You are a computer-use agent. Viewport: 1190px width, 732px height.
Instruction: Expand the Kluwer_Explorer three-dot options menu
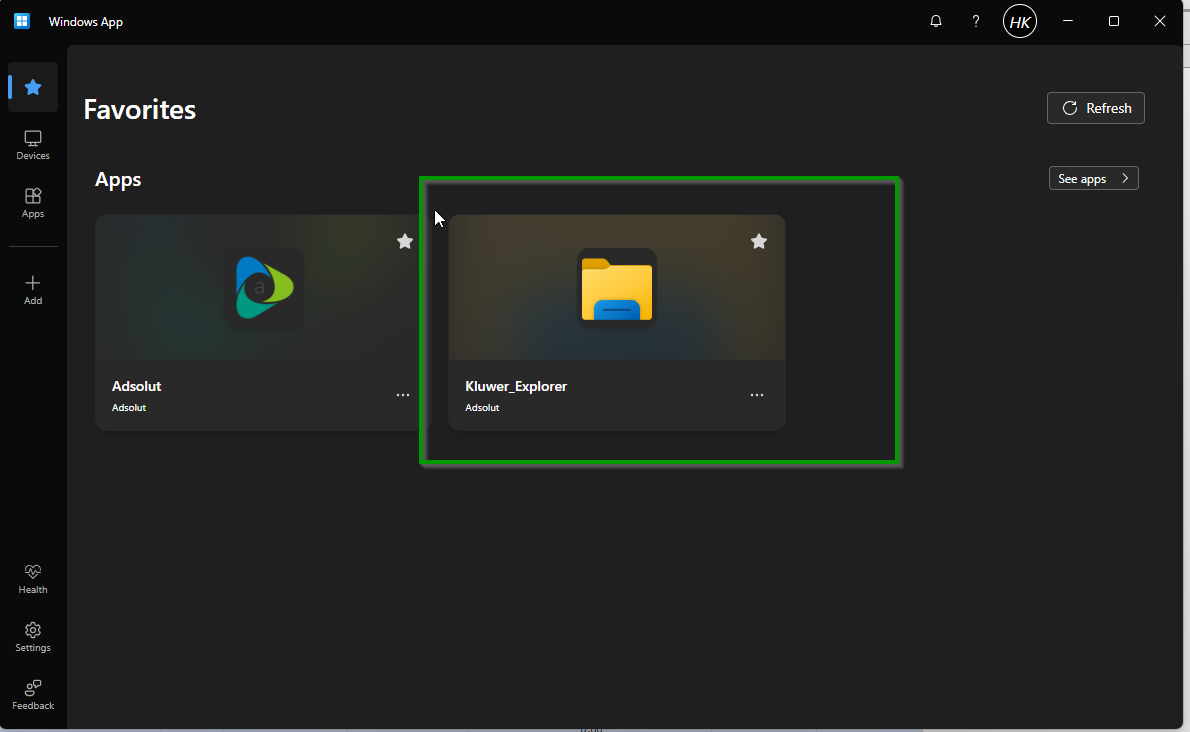click(757, 395)
